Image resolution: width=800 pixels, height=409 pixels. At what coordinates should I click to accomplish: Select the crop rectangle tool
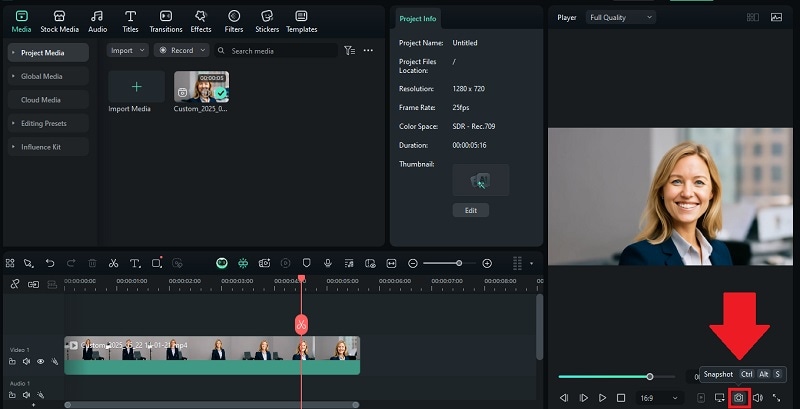coord(157,263)
